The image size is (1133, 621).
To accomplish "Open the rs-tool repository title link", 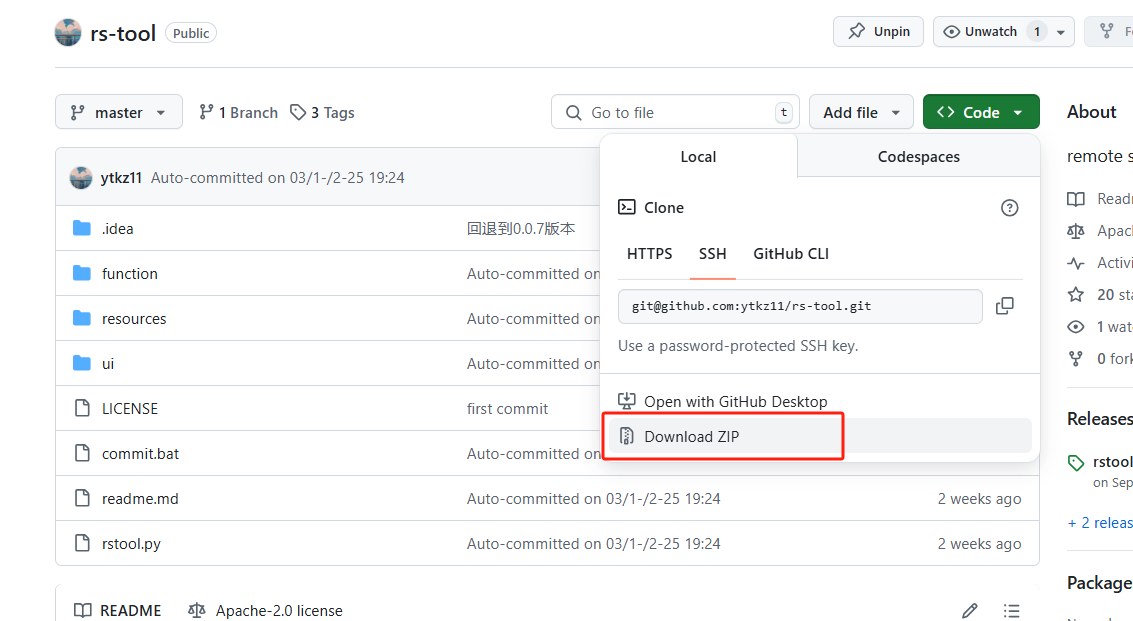I will pyautogui.click(x=123, y=33).
